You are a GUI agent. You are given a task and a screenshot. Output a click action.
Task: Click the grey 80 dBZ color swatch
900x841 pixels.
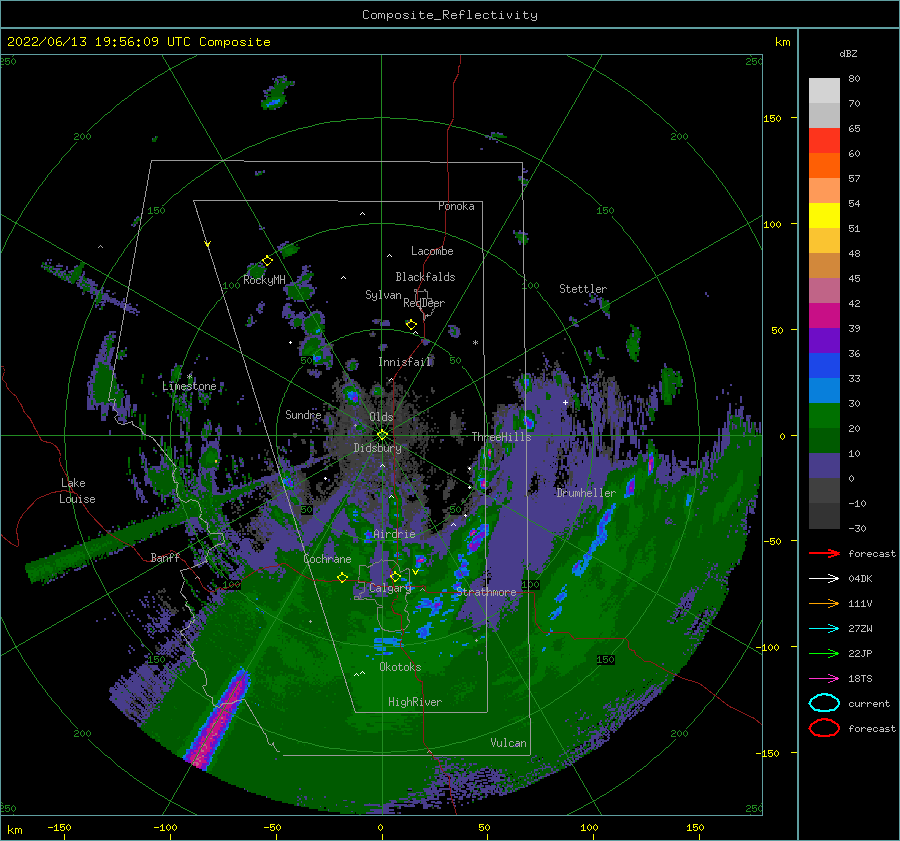(x=824, y=90)
